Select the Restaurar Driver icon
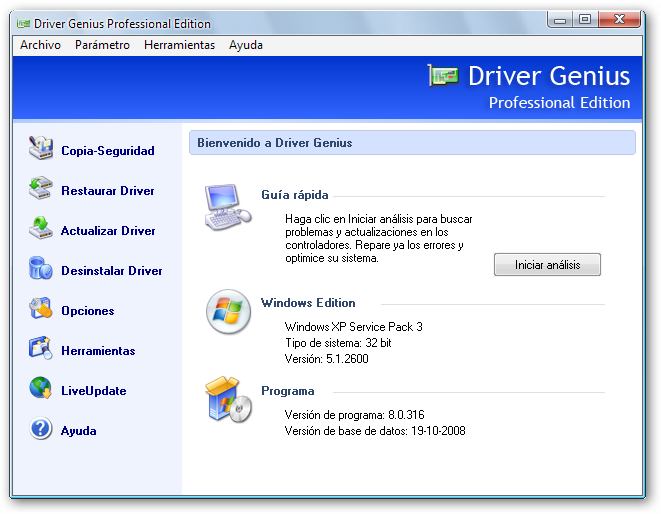661x514 pixels. point(41,190)
